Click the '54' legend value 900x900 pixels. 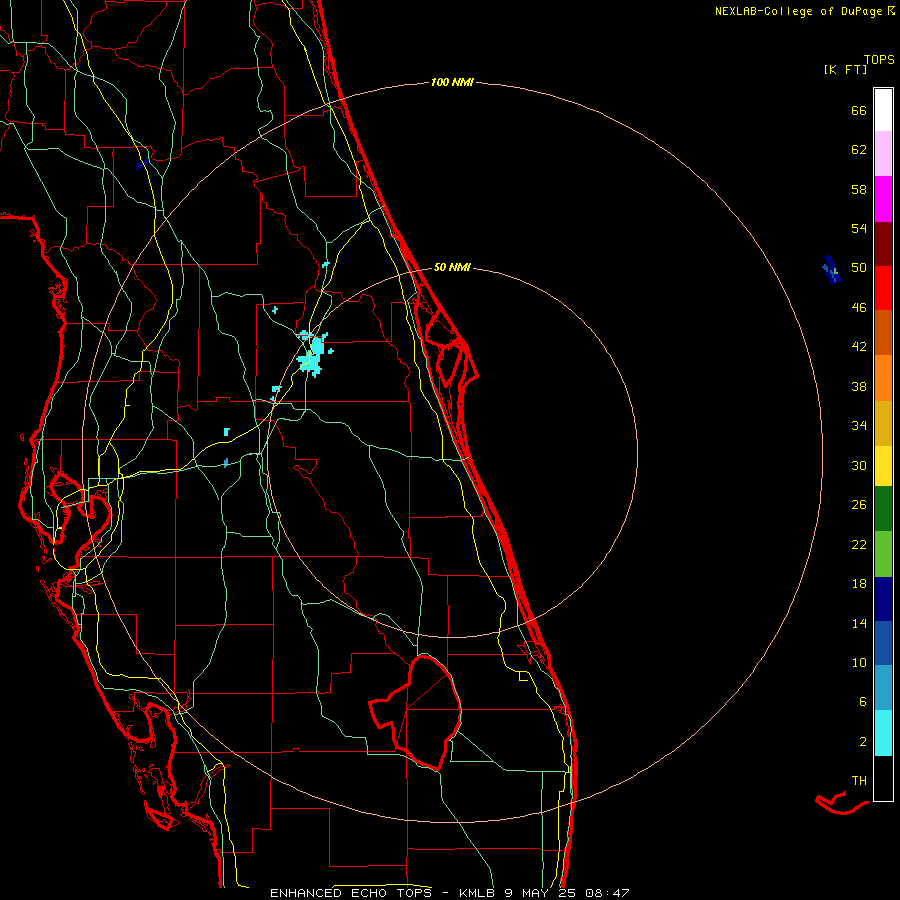[x=859, y=228]
